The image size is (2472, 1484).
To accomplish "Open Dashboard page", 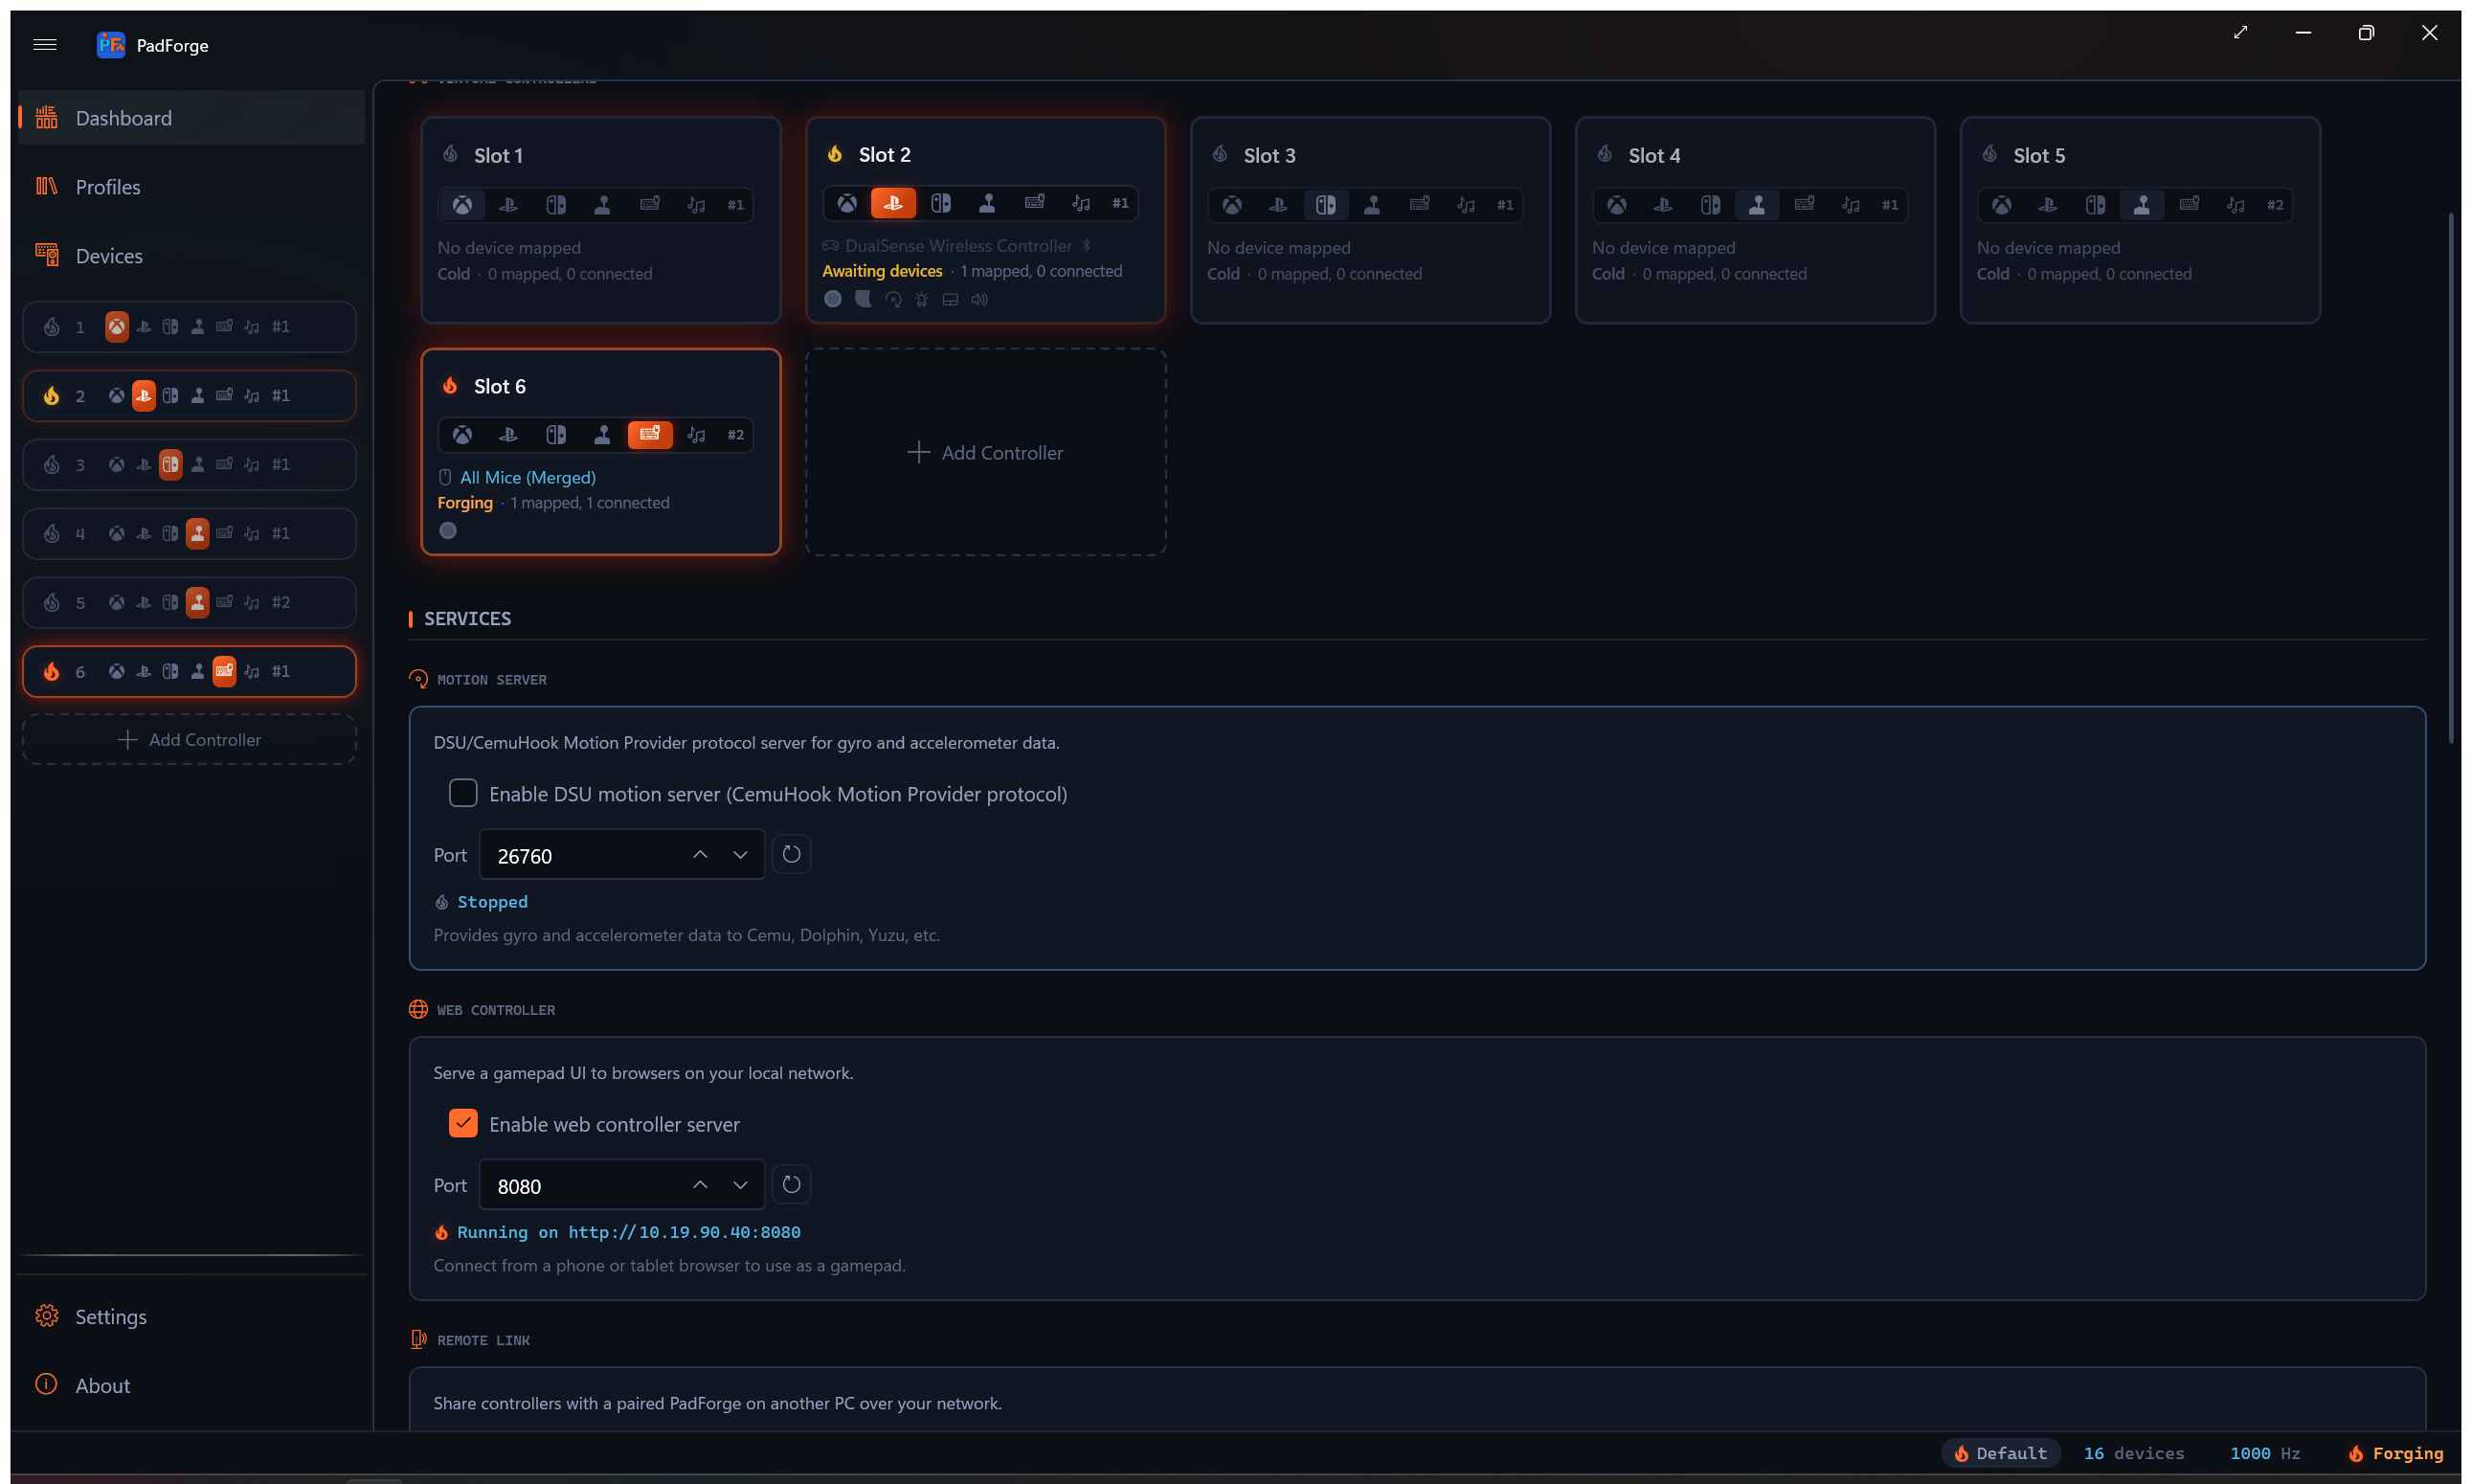I will click(191, 118).
